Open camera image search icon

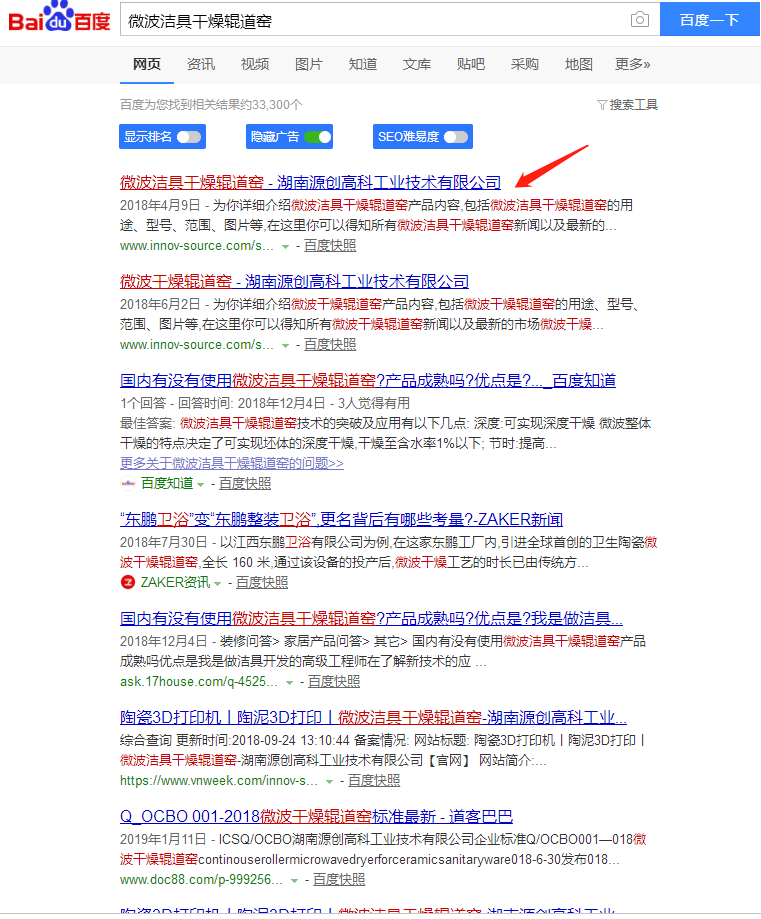tap(640, 19)
